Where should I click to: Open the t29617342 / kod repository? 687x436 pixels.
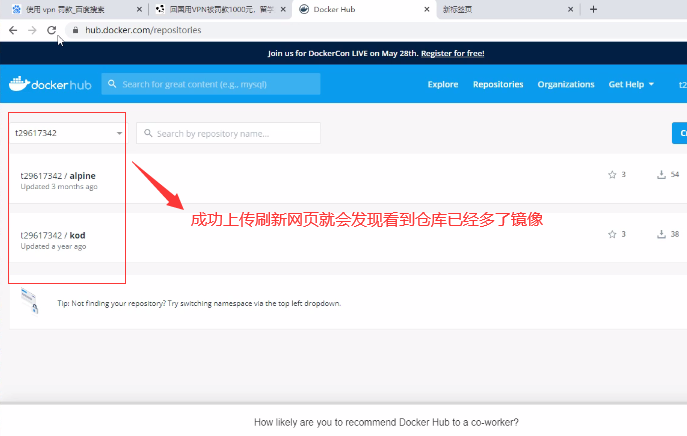point(53,235)
